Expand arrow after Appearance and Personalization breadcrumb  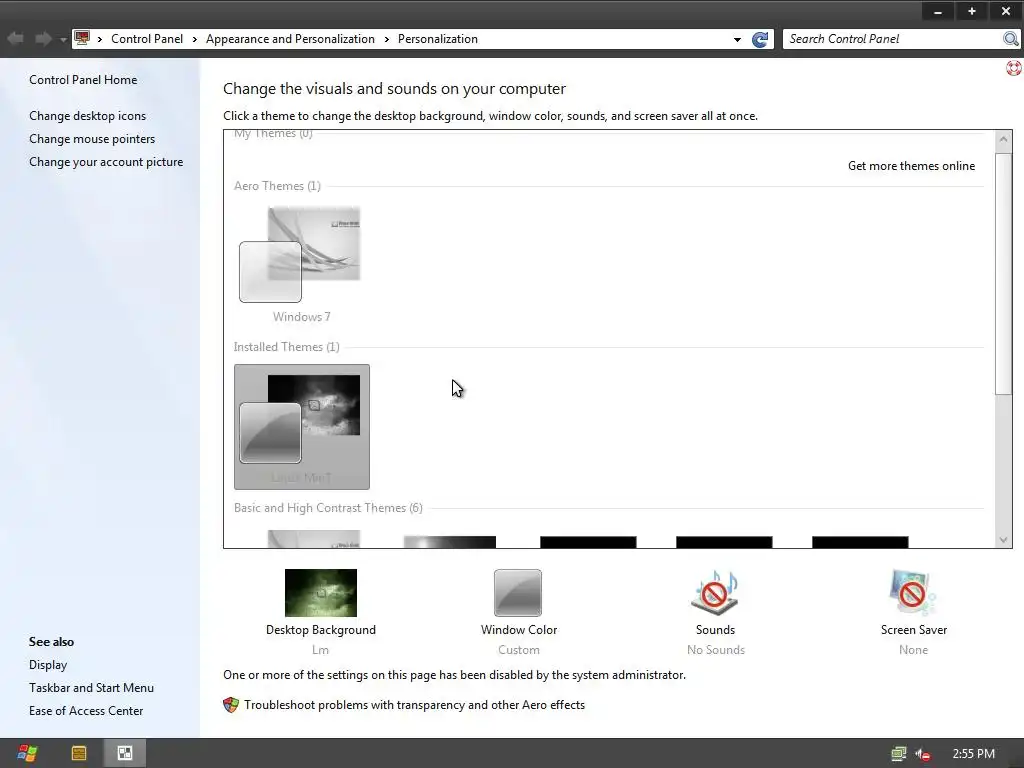(x=387, y=39)
